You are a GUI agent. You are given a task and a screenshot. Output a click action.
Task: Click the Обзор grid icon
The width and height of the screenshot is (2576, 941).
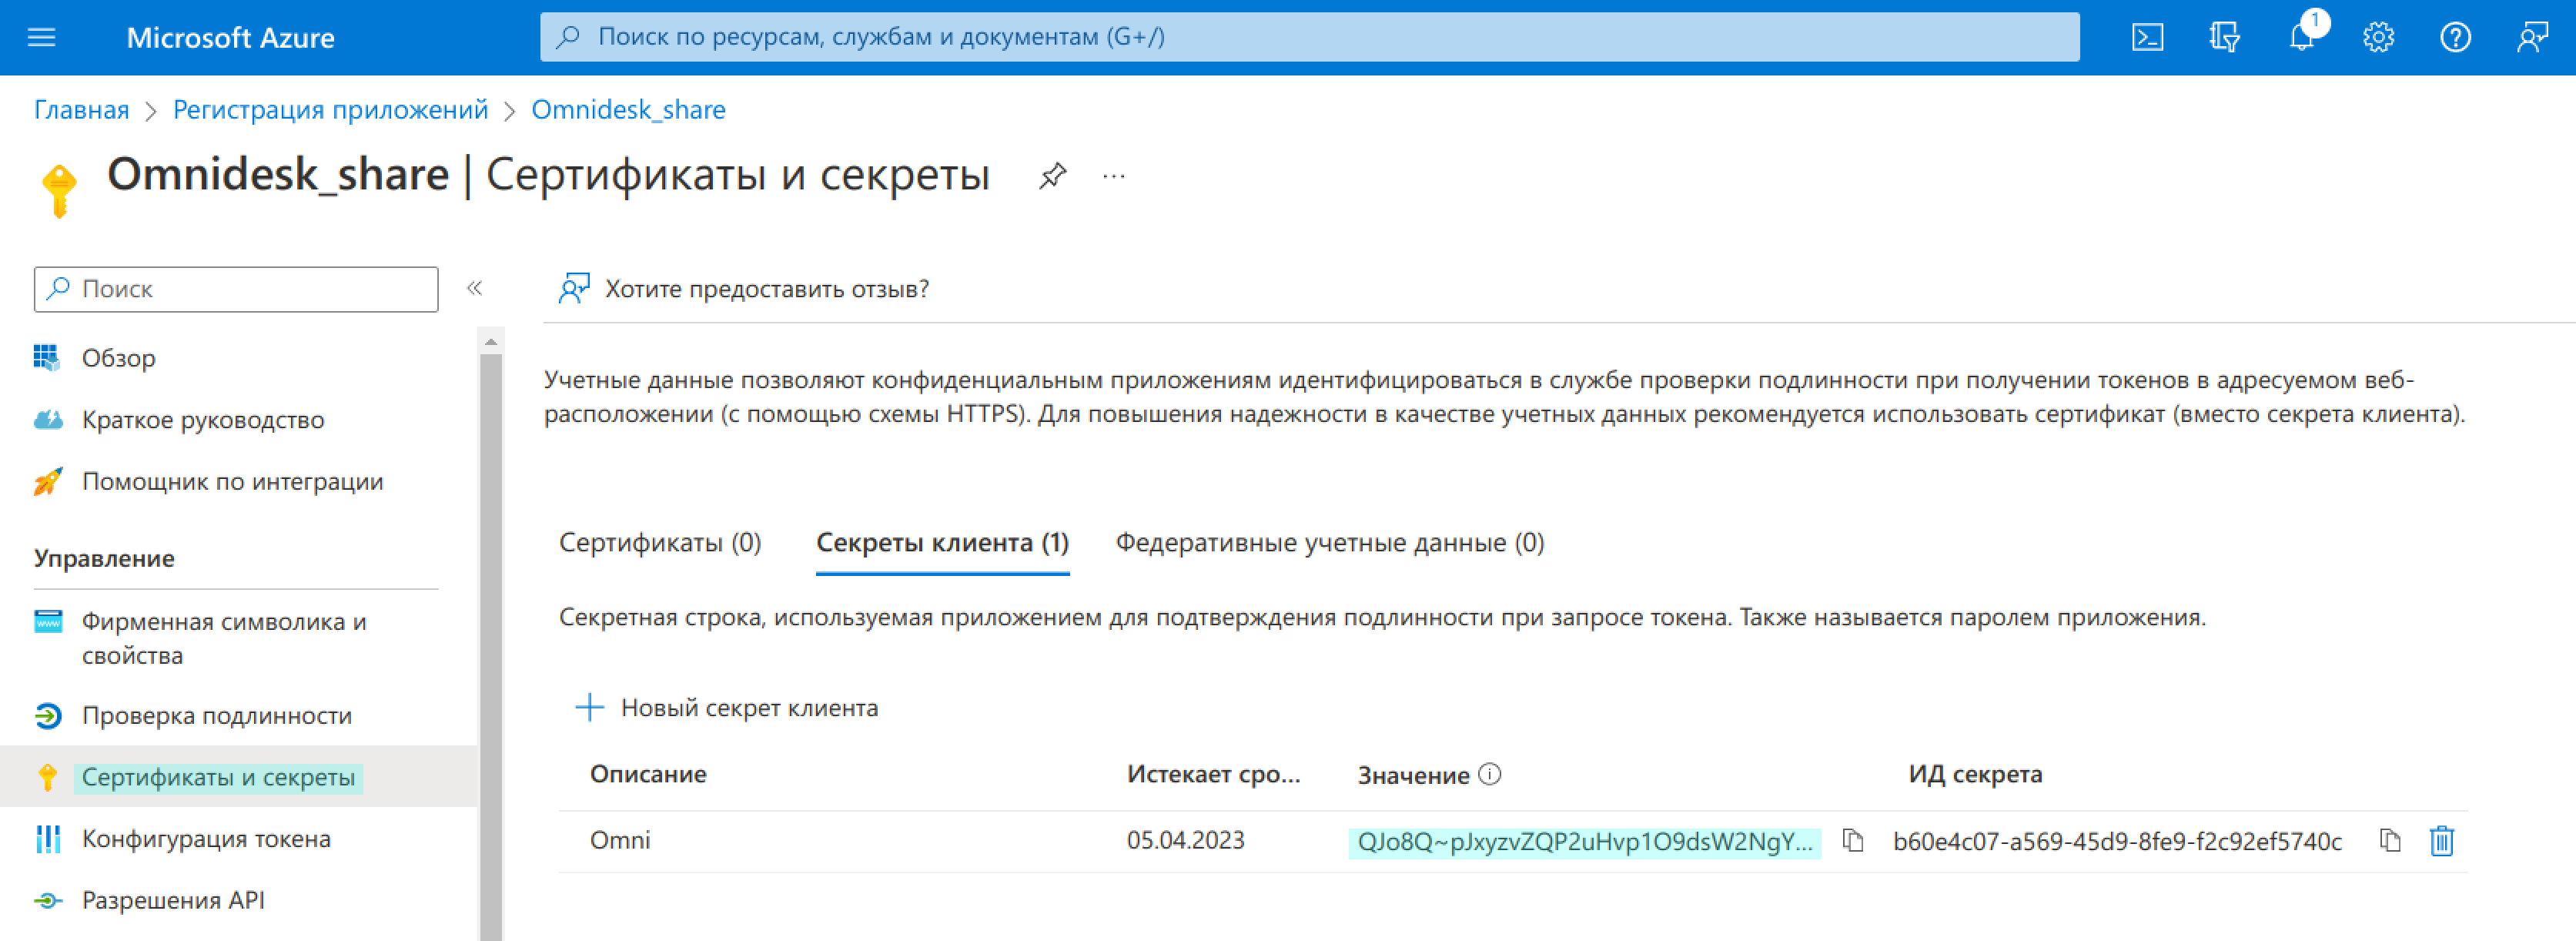47,357
